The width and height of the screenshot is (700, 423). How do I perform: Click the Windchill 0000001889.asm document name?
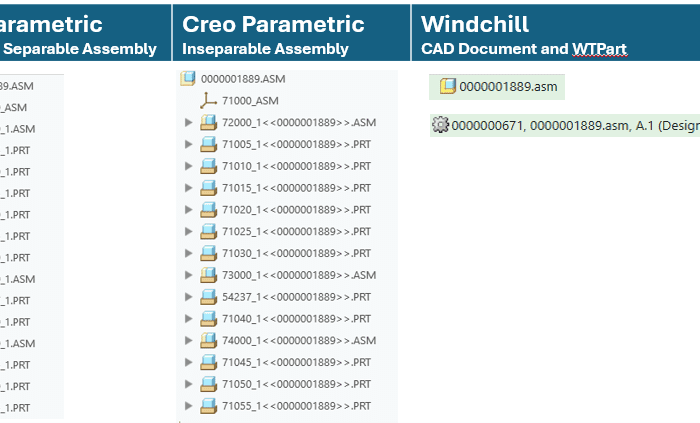[508, 87]
